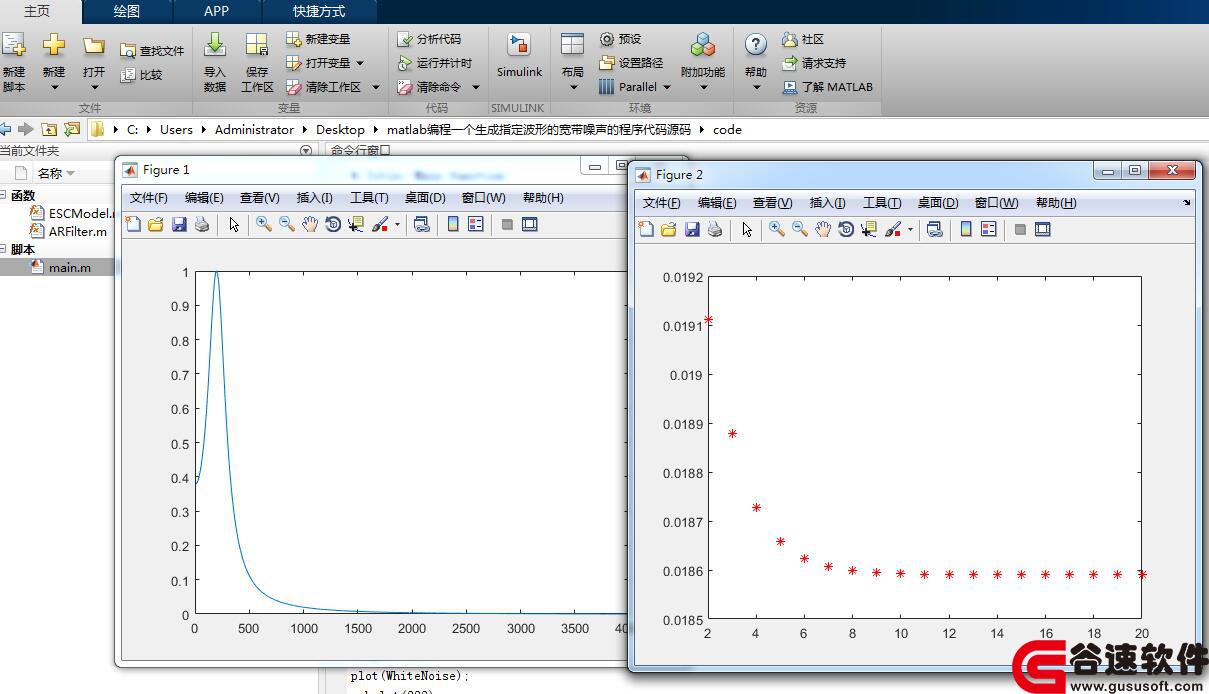Expand the Clear Commands (清除命令) dropdown
This screenshot has width=1209, height=694.
click(x=476, y=87)
